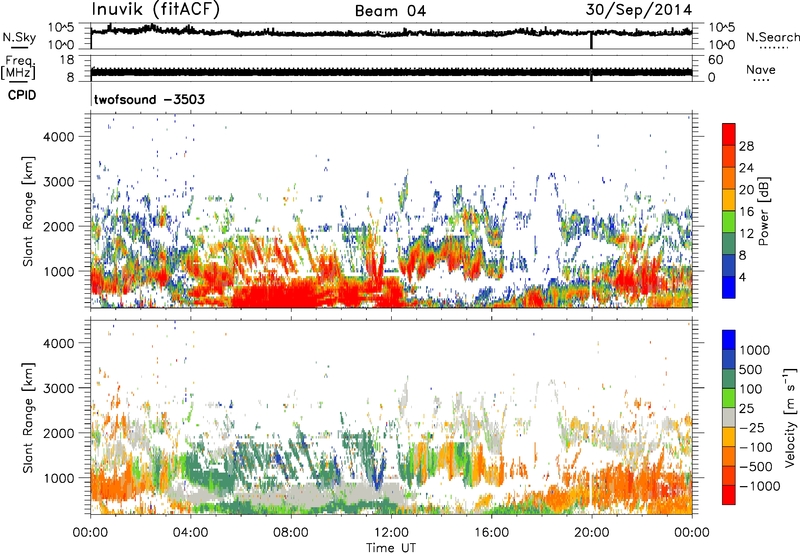The width and height of the screenshot is (800, 554).
Task: Click the gray segment of velocity colorbar
Action: pos(729,418)
